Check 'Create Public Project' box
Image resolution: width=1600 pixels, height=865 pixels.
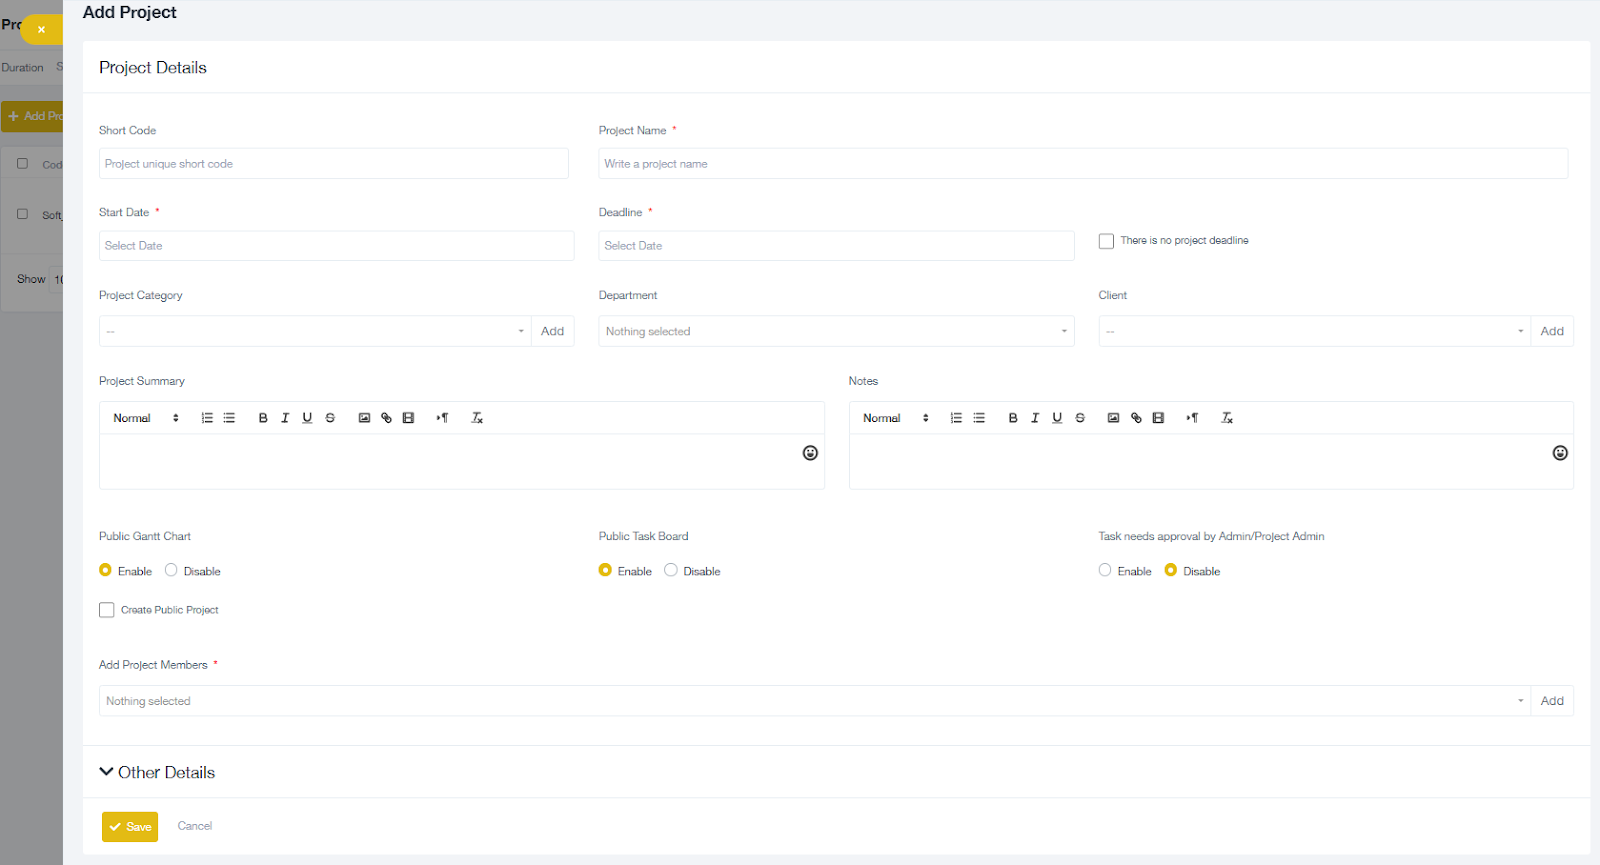[107, 610]
